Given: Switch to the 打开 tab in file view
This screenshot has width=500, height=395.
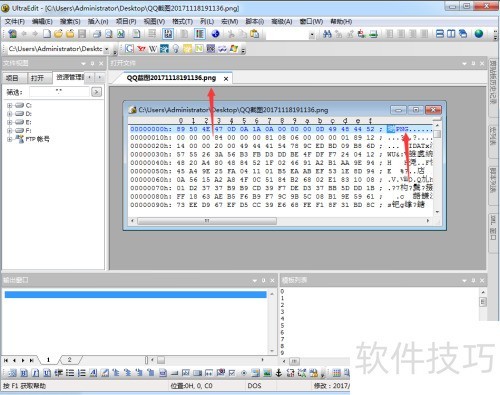Looking at the screenshot, I should coord(38,78).
